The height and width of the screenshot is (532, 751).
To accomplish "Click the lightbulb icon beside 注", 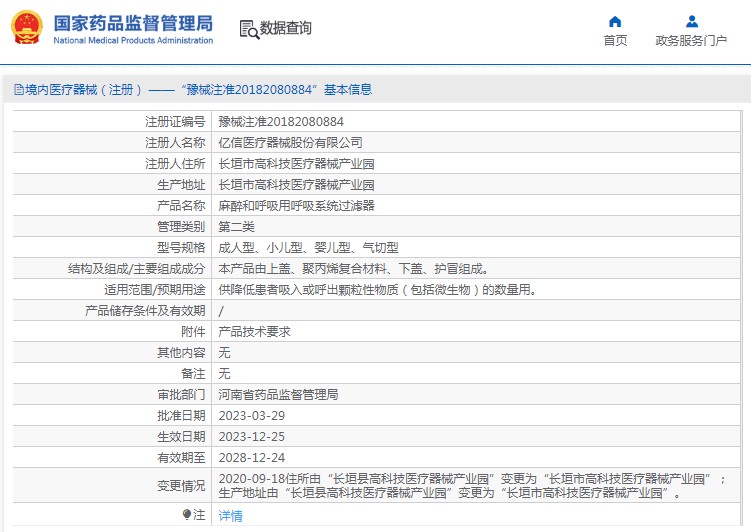I will 187,515.
